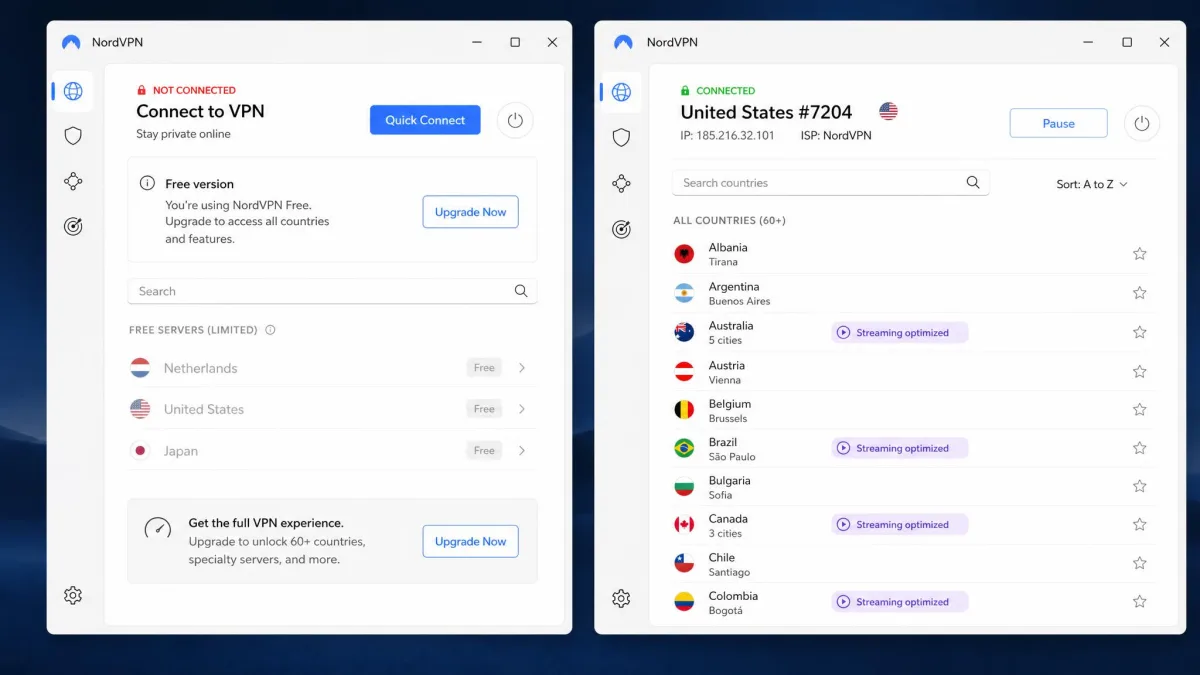The image size is (1200, 675).
Task: Select Argentina Buenos Aires server row
Action: [x=914, y=293]
